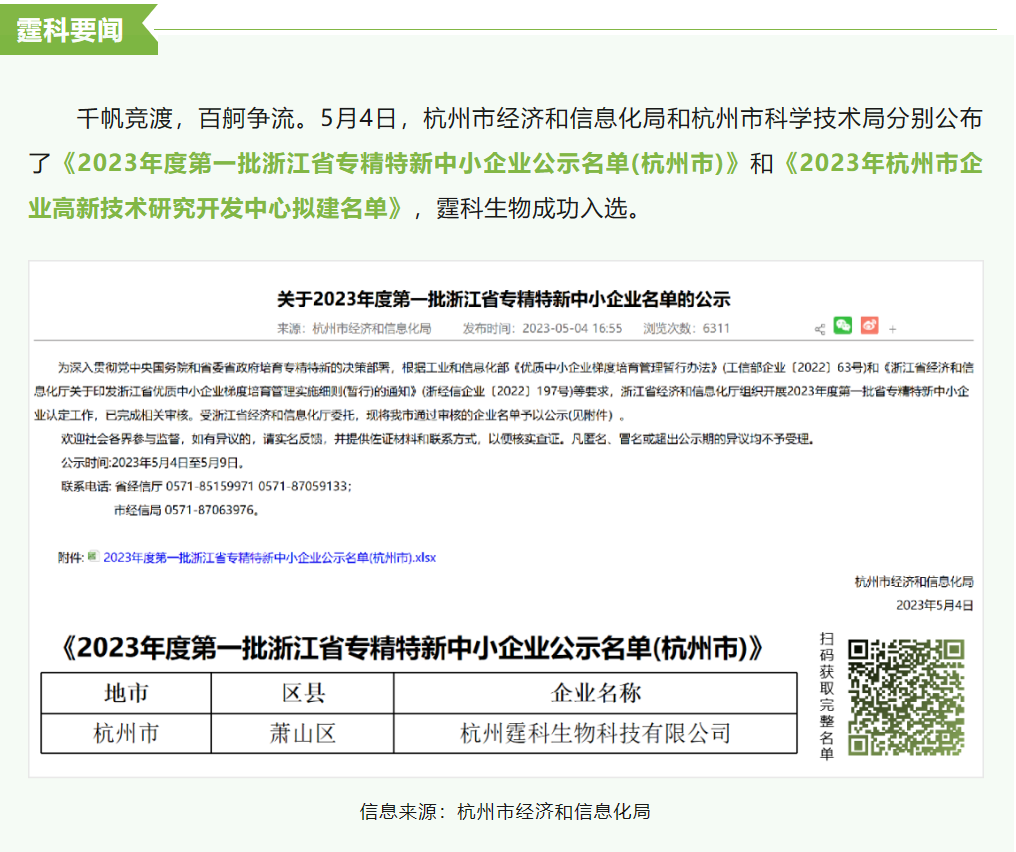Click the announcement headline 关于2023年度第一批

(503, 299)
